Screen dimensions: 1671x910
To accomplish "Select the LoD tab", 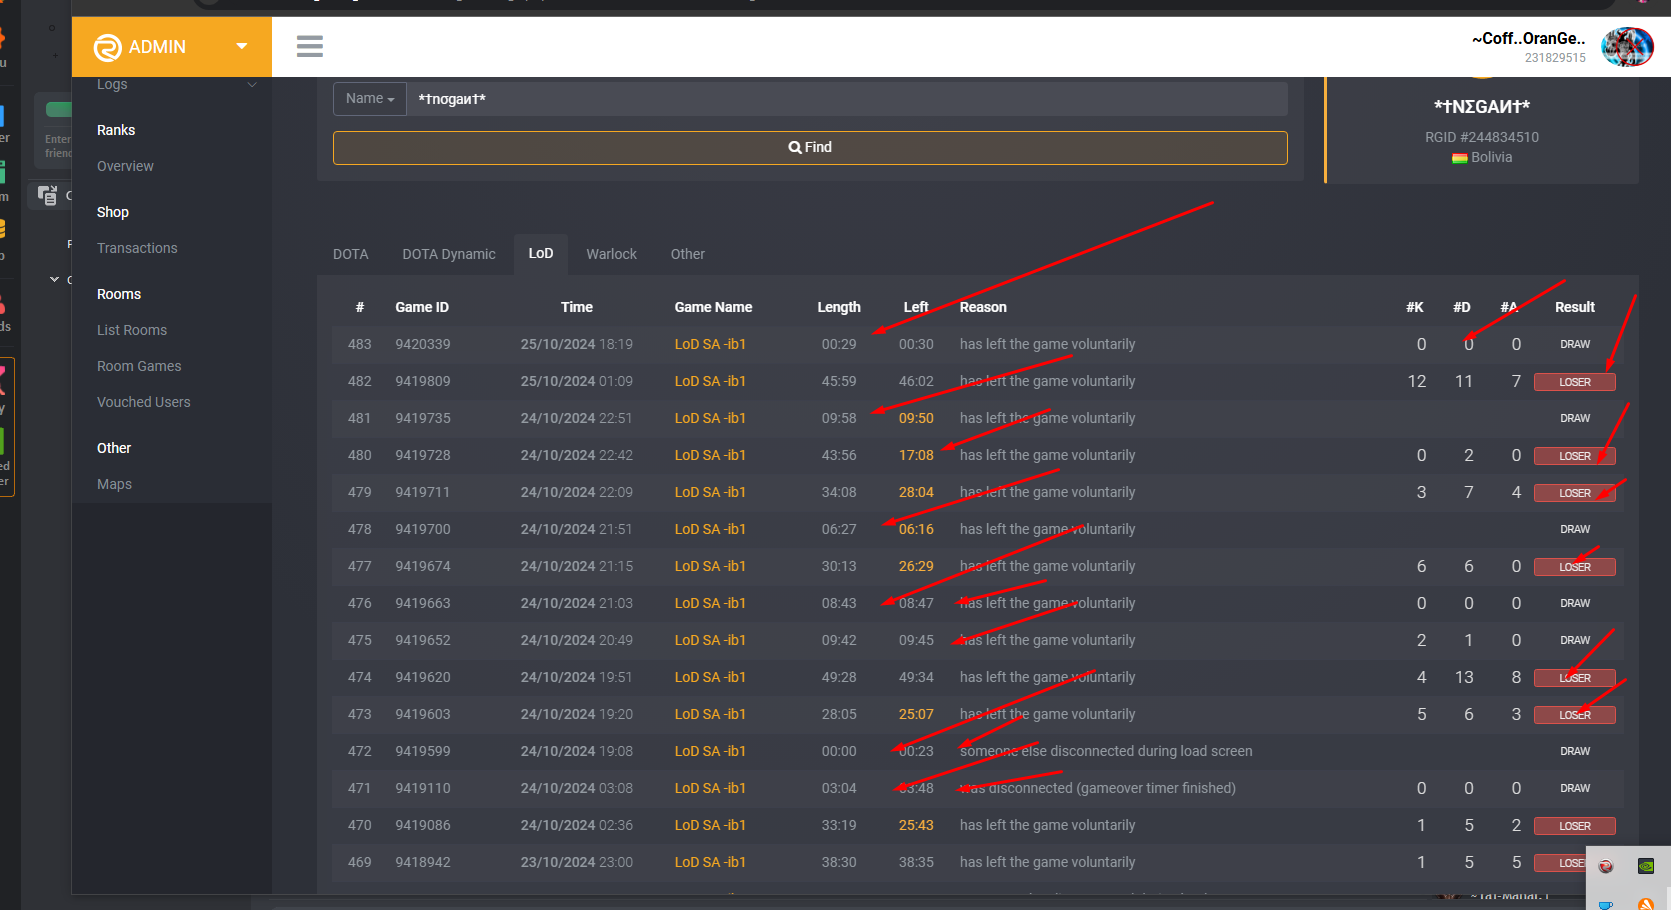I will (541, 254).
